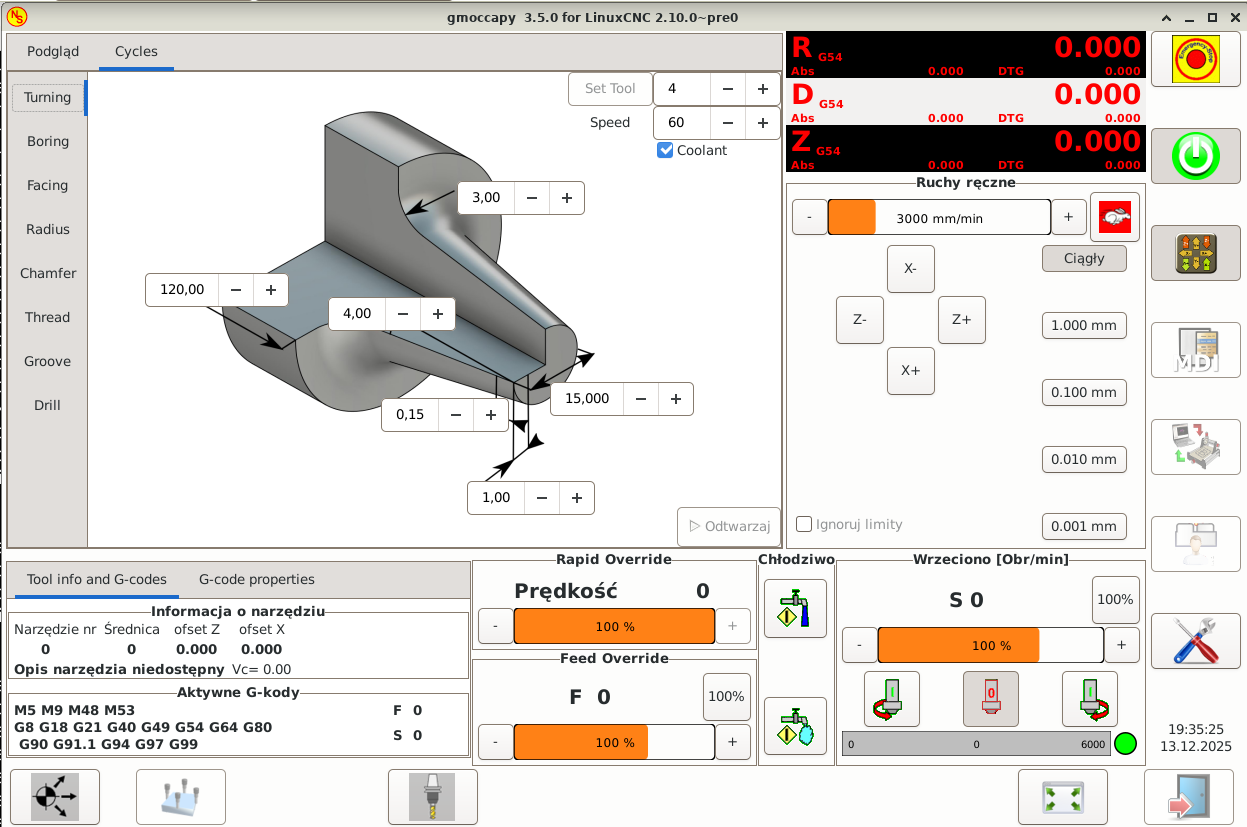Toggle fullscreen green arrows icon

pos(1063,797)
